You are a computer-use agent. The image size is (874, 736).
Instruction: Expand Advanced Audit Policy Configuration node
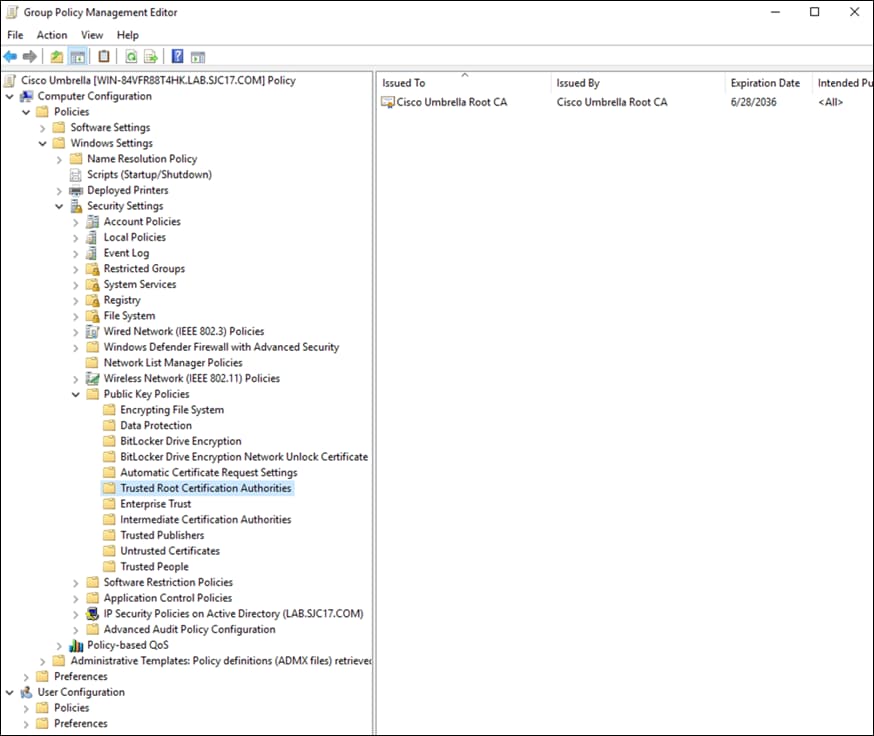pos(76,630)
